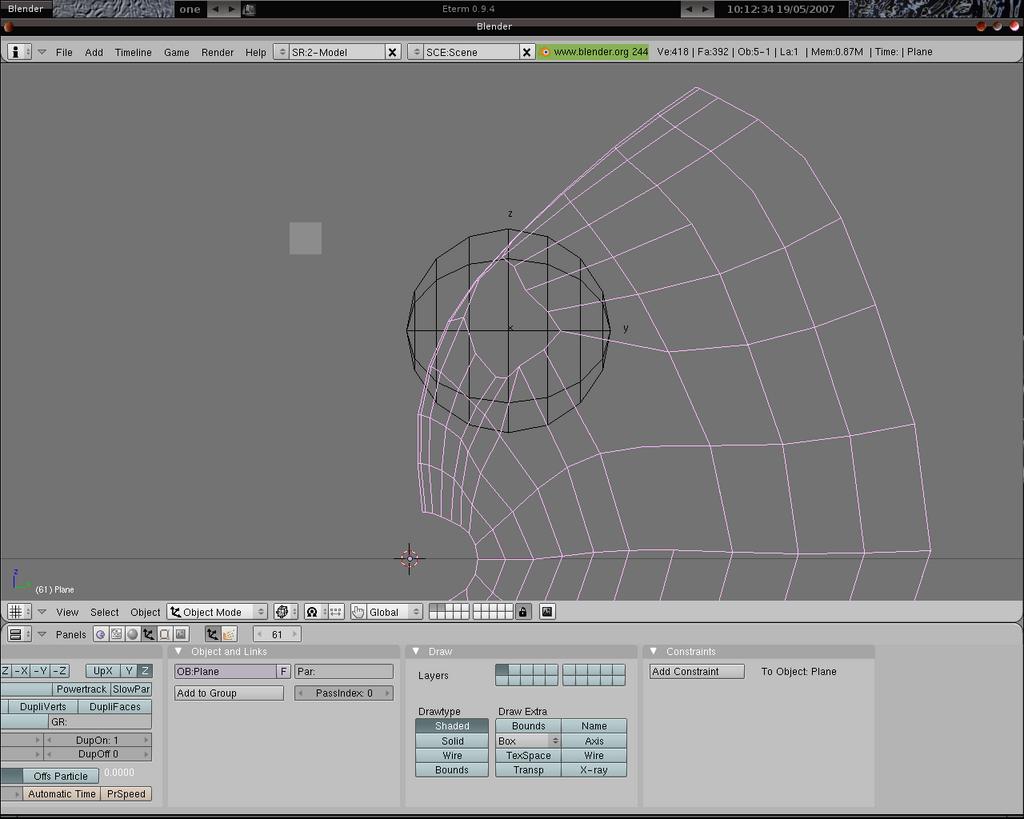The height and width of the screenshot is (819, 1024).
Task: Click the www.blender.org 244 link
Action: (x=592, y=52)
